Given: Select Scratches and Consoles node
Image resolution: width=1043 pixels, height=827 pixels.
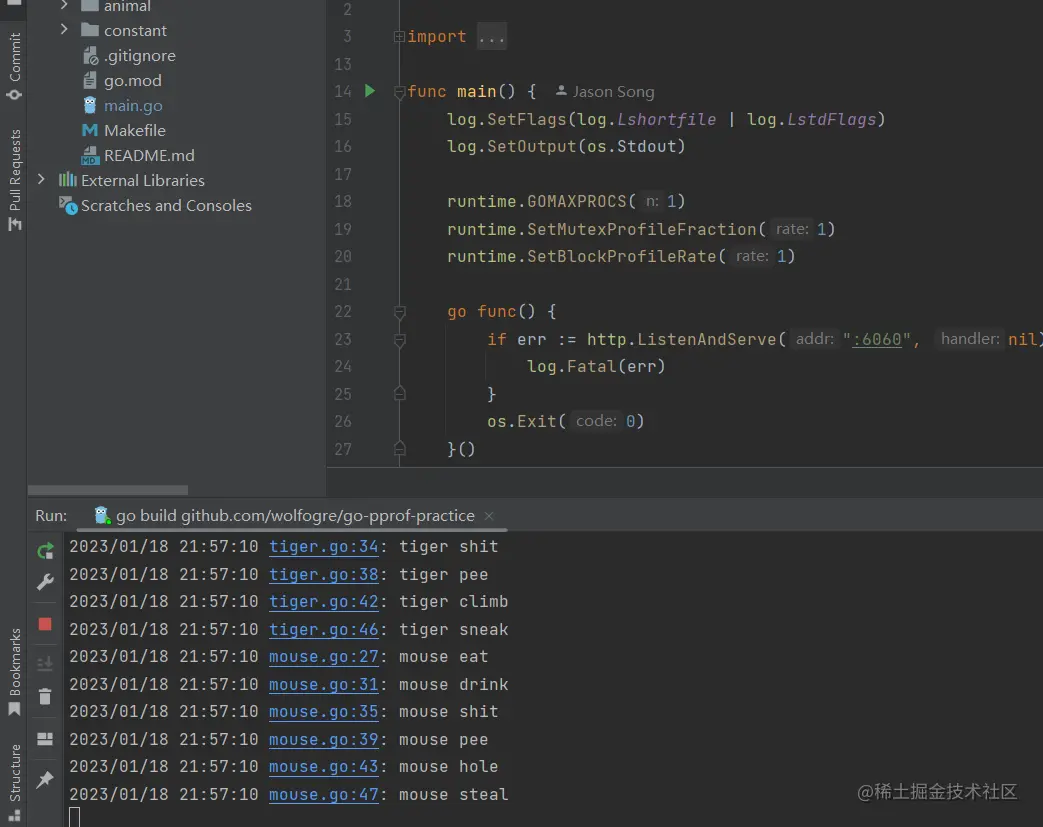Looking at the screenshot, I should coord(166,206).
